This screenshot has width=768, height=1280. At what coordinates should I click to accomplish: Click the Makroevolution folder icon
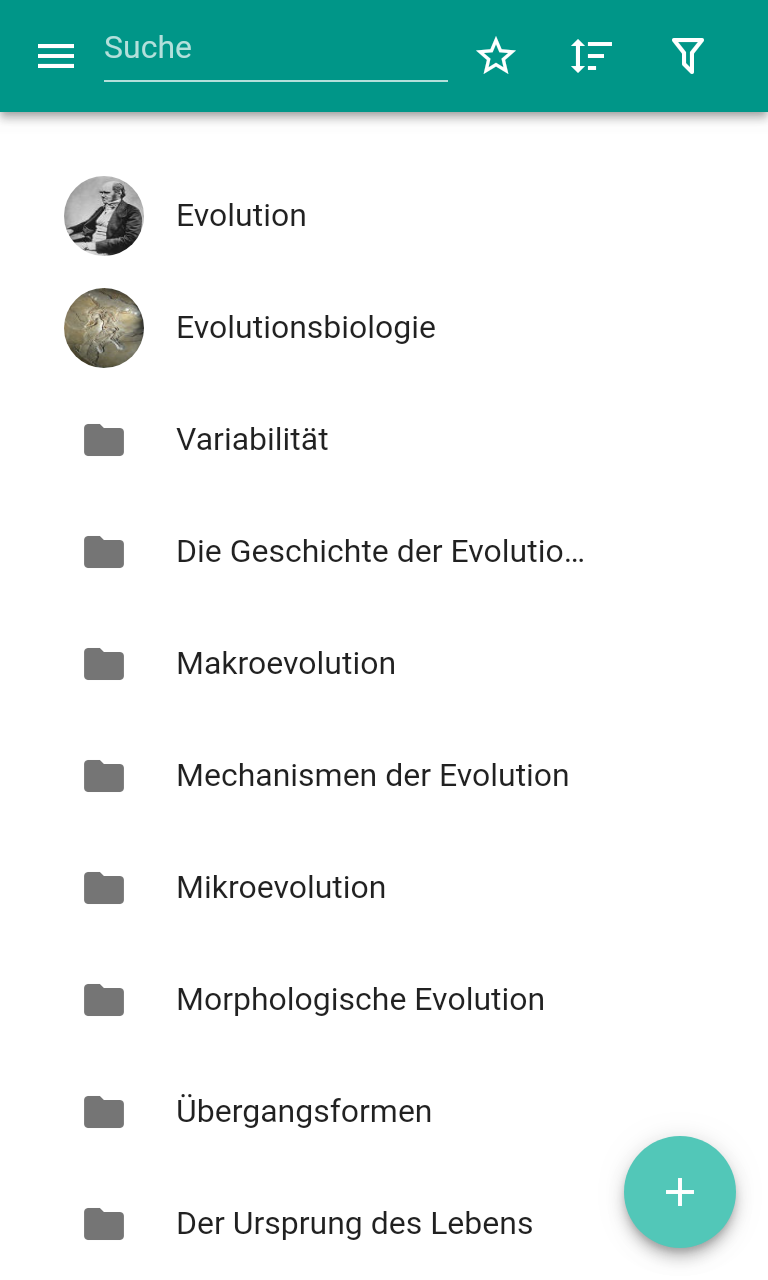pos(104,664)
